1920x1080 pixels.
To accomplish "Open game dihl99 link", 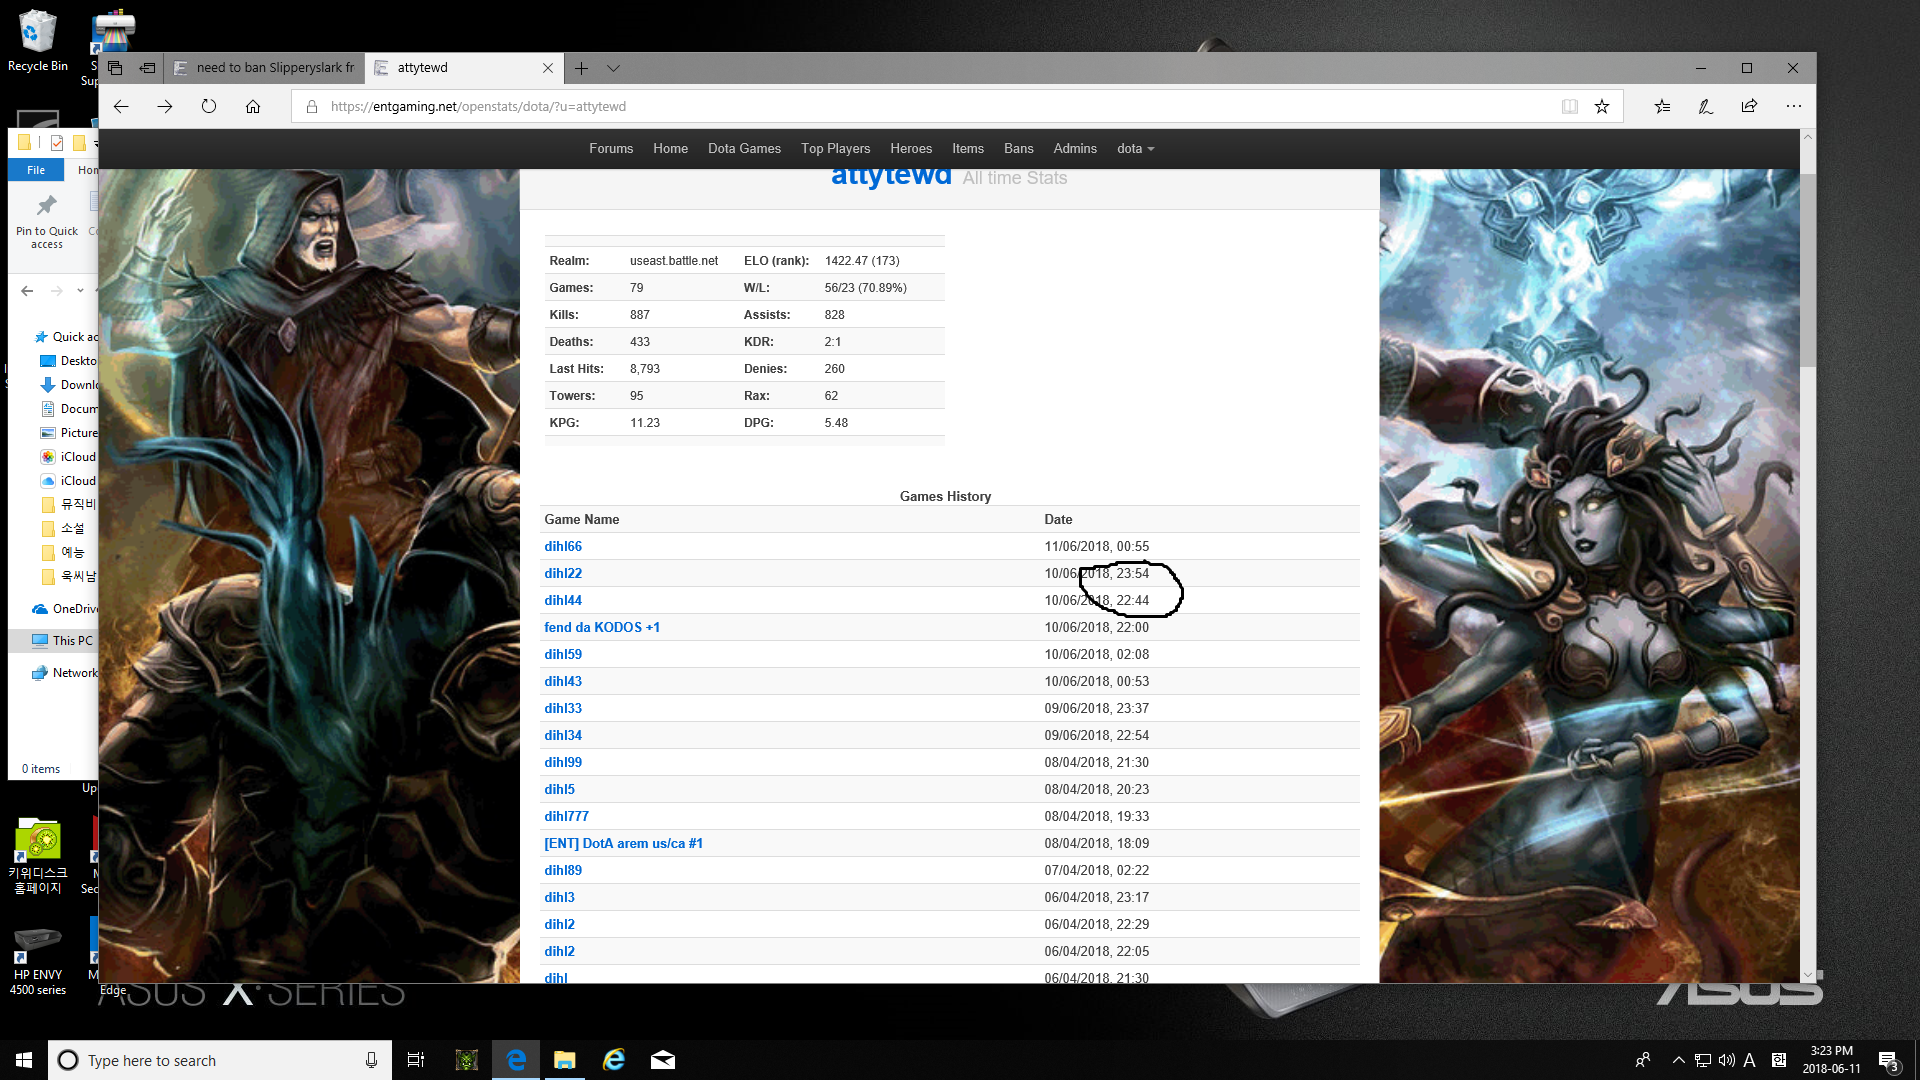I will tap(563, 763).
